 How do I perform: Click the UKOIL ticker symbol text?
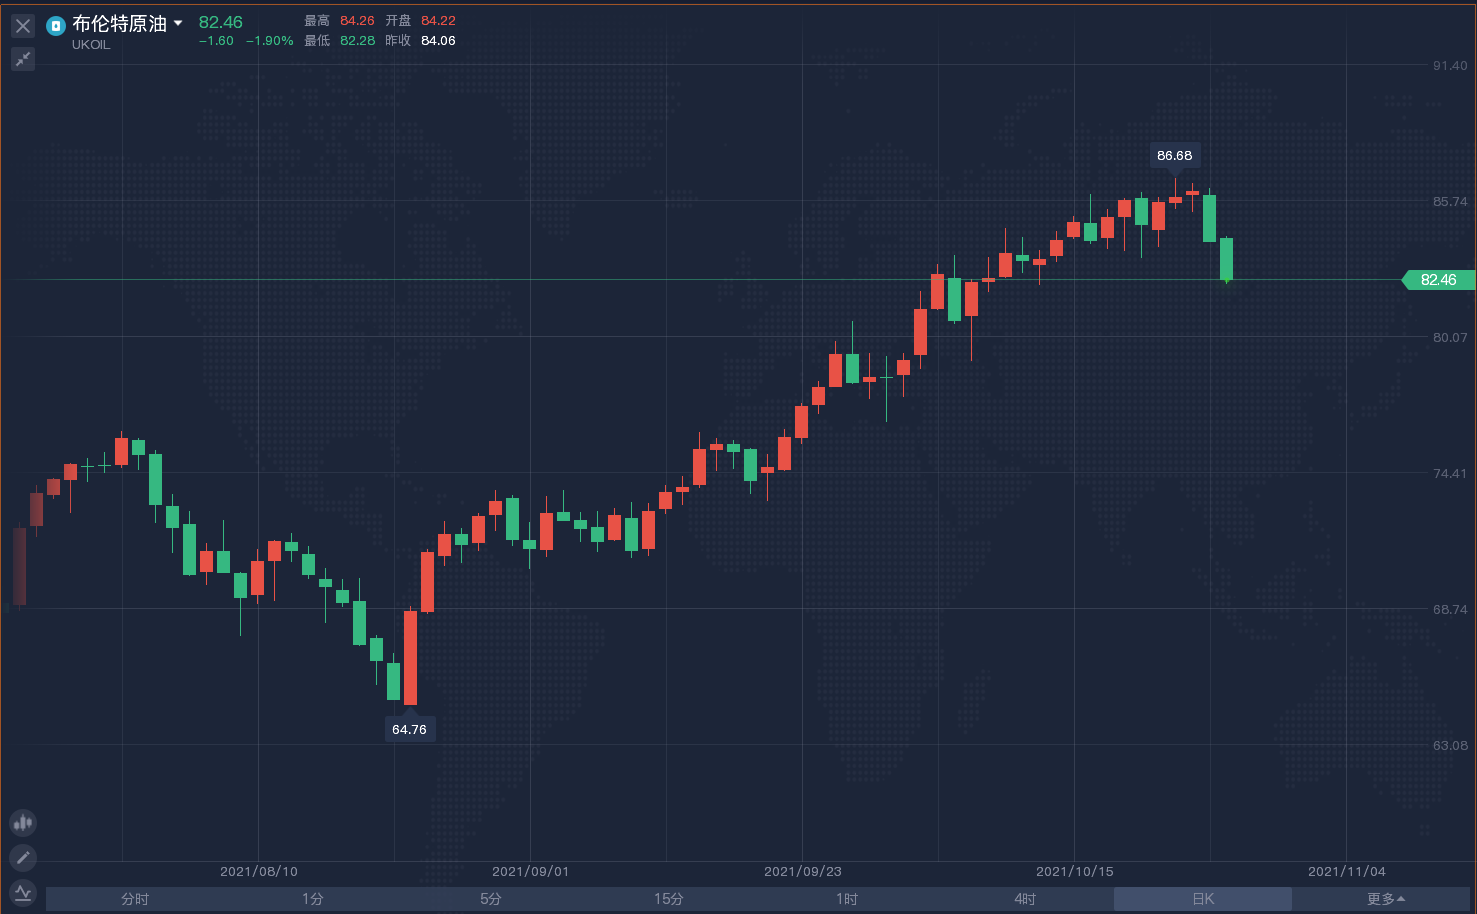pos(91,45)
